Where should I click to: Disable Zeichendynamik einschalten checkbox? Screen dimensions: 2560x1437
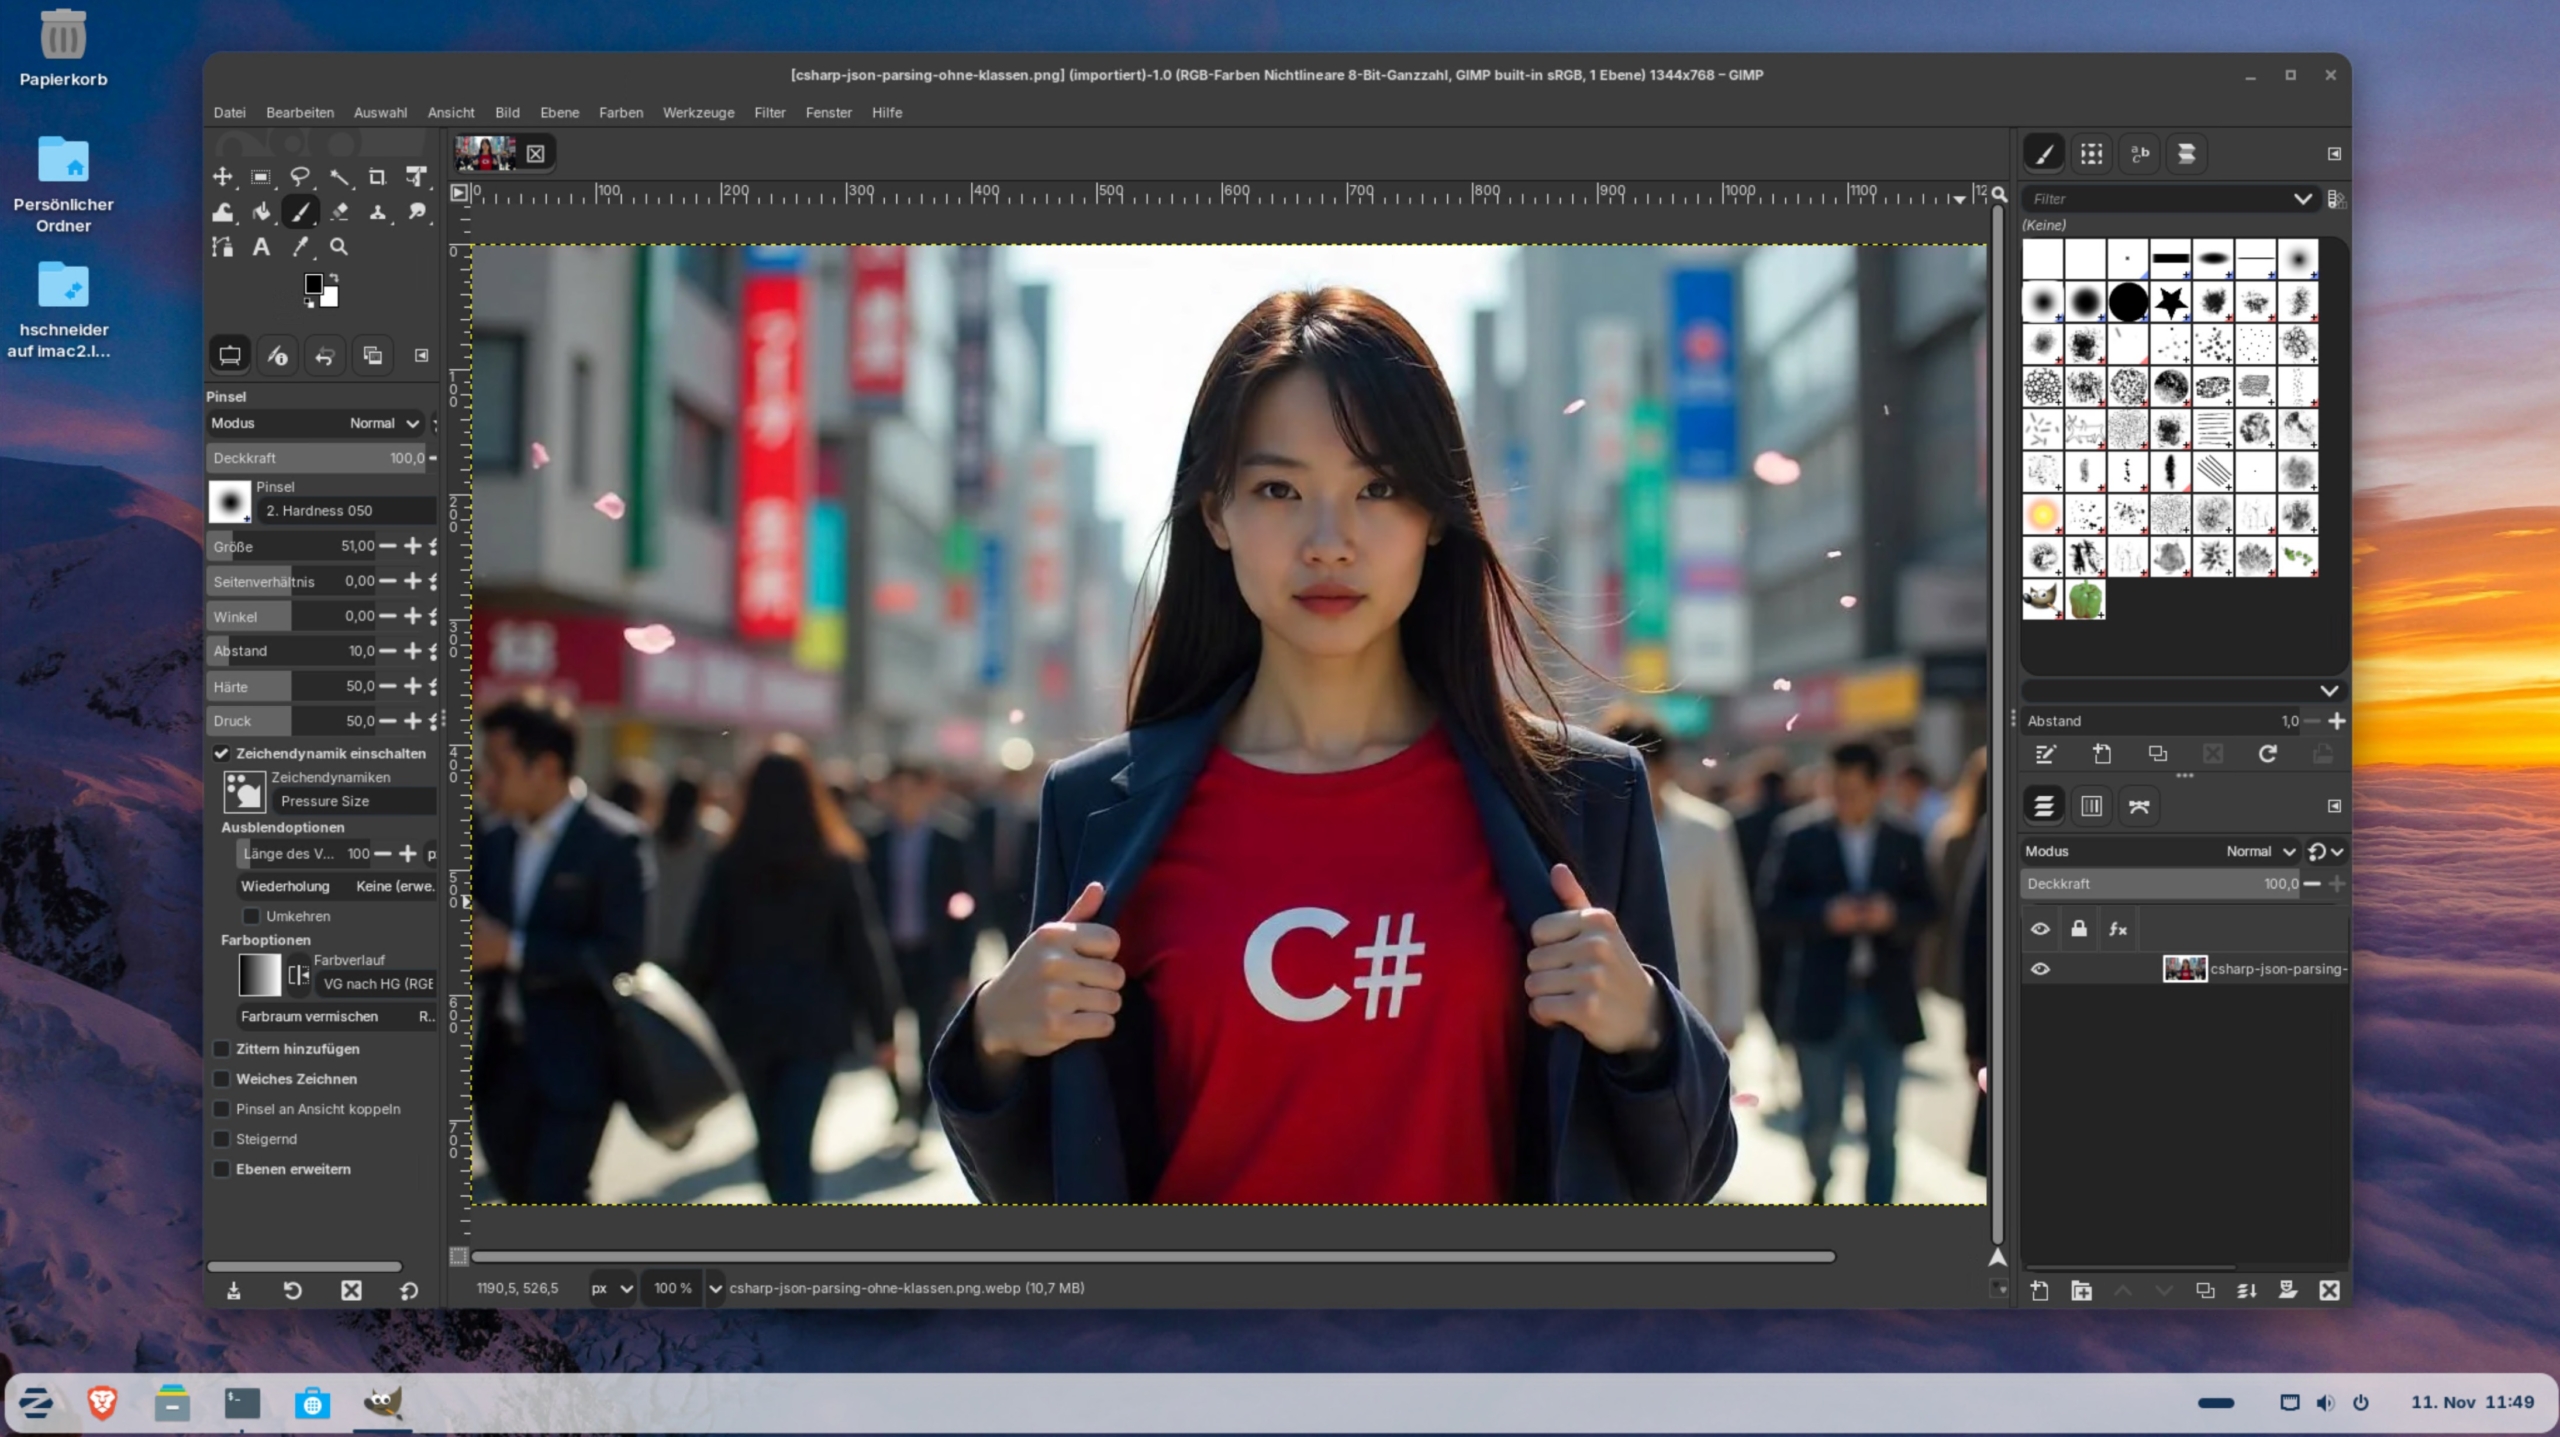222,753
